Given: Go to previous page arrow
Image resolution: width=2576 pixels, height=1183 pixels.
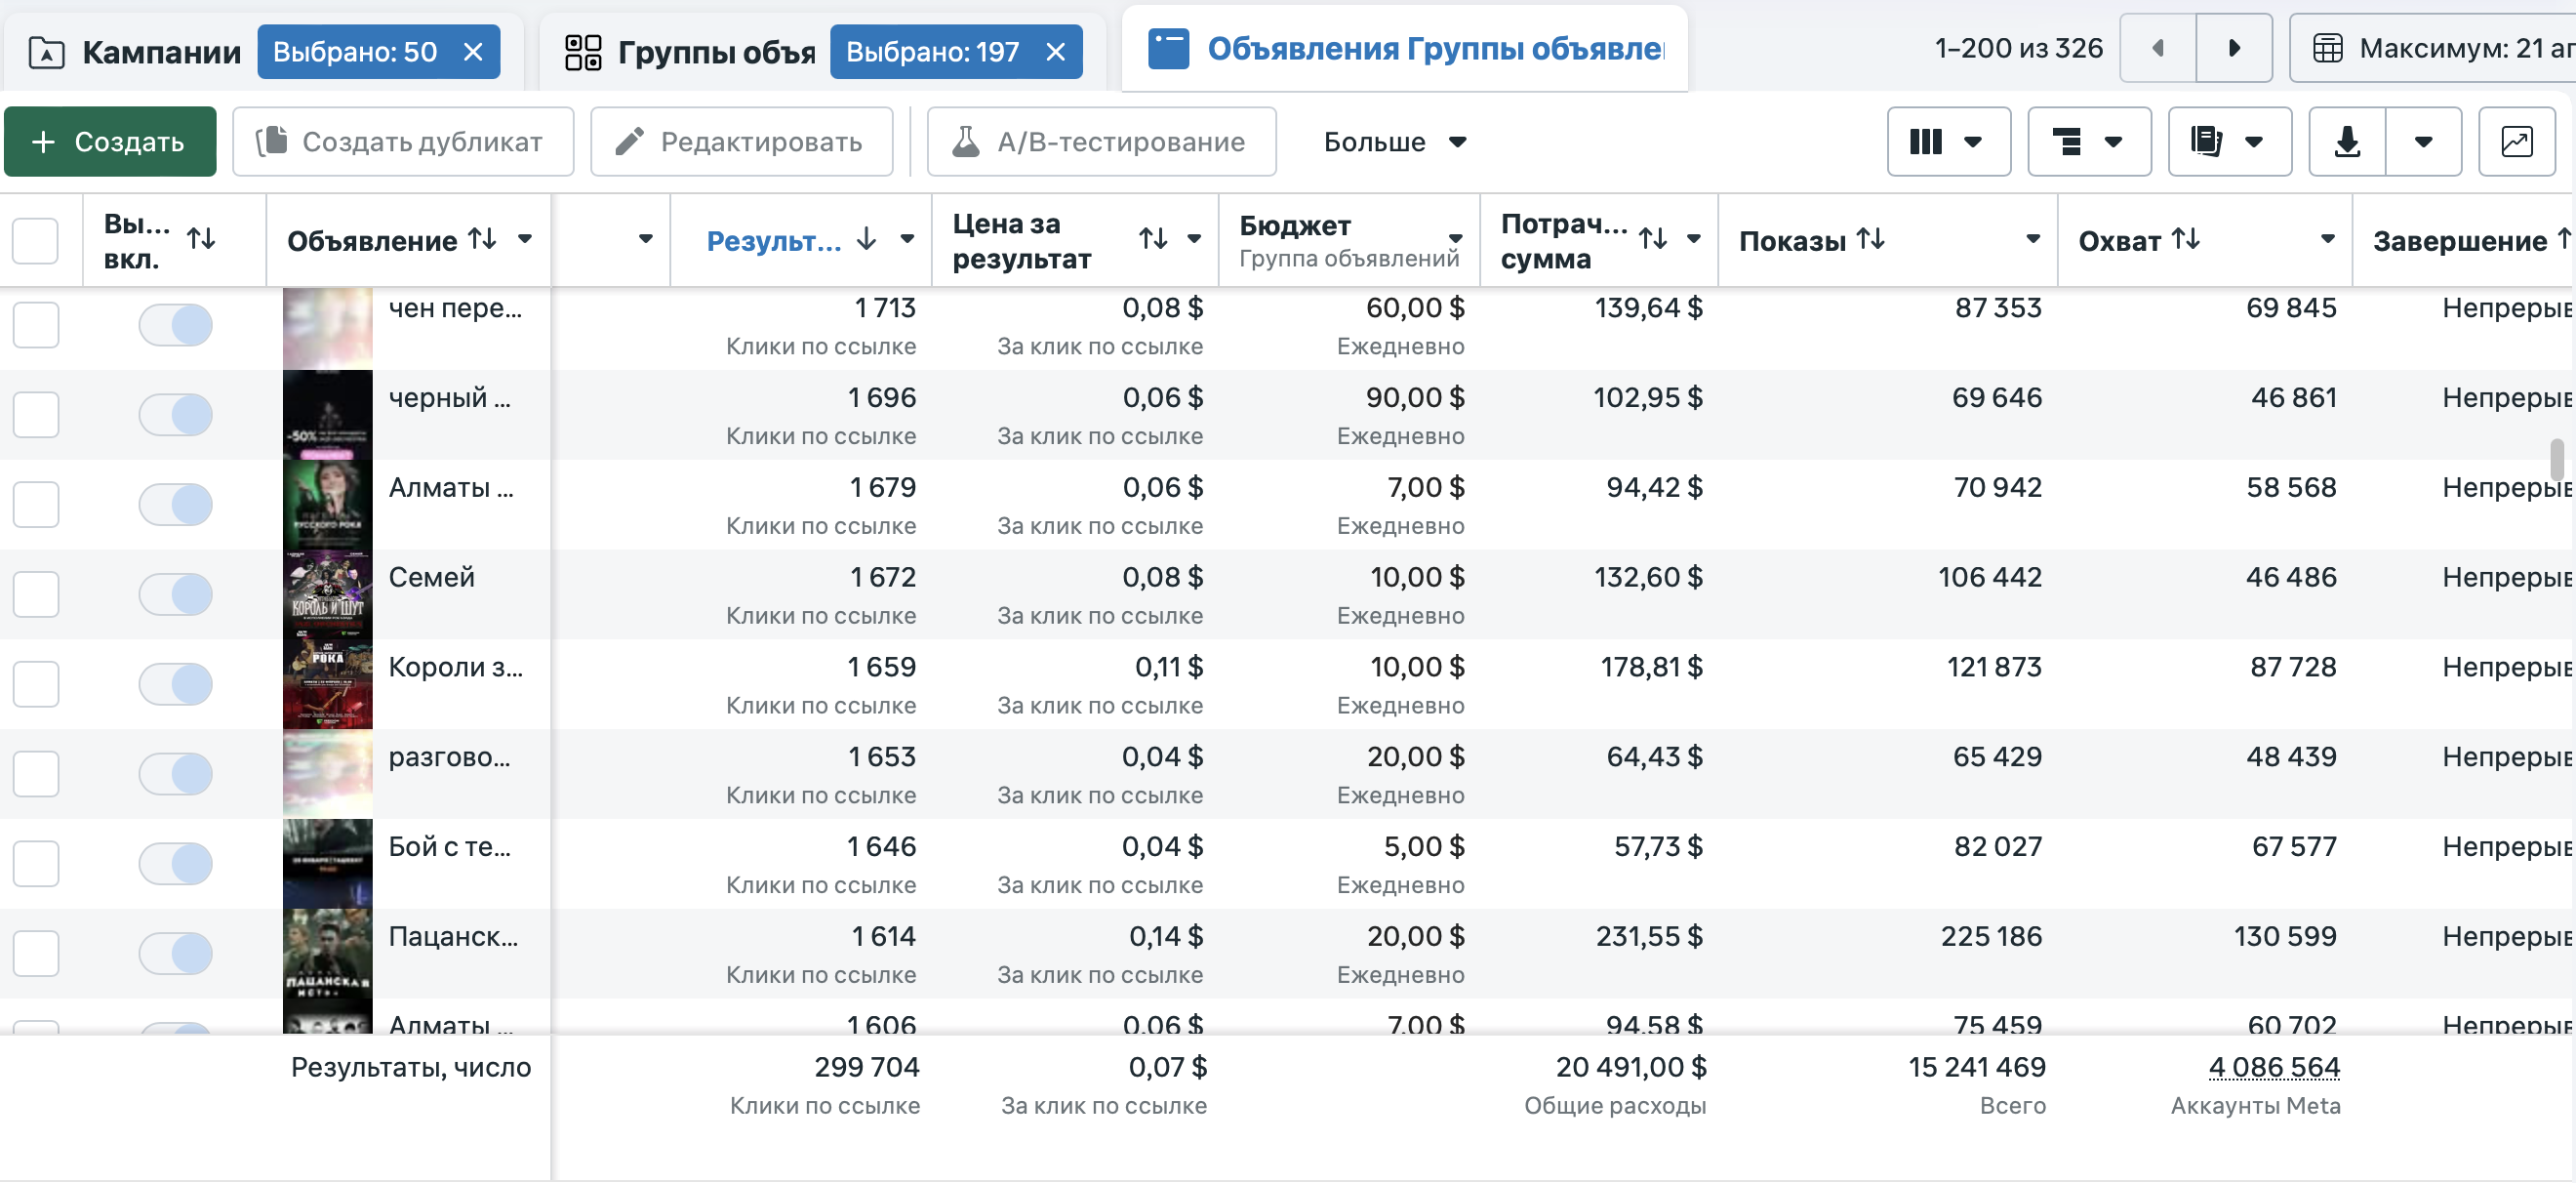Looking at the screenshot, I should tap(2158, 48).
